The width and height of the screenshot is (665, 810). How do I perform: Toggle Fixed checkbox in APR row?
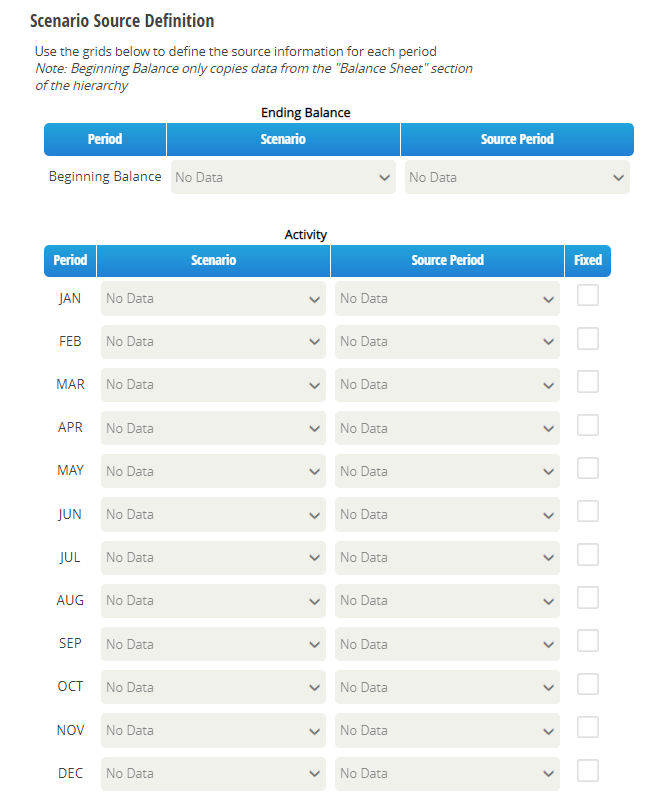point(588,425)
